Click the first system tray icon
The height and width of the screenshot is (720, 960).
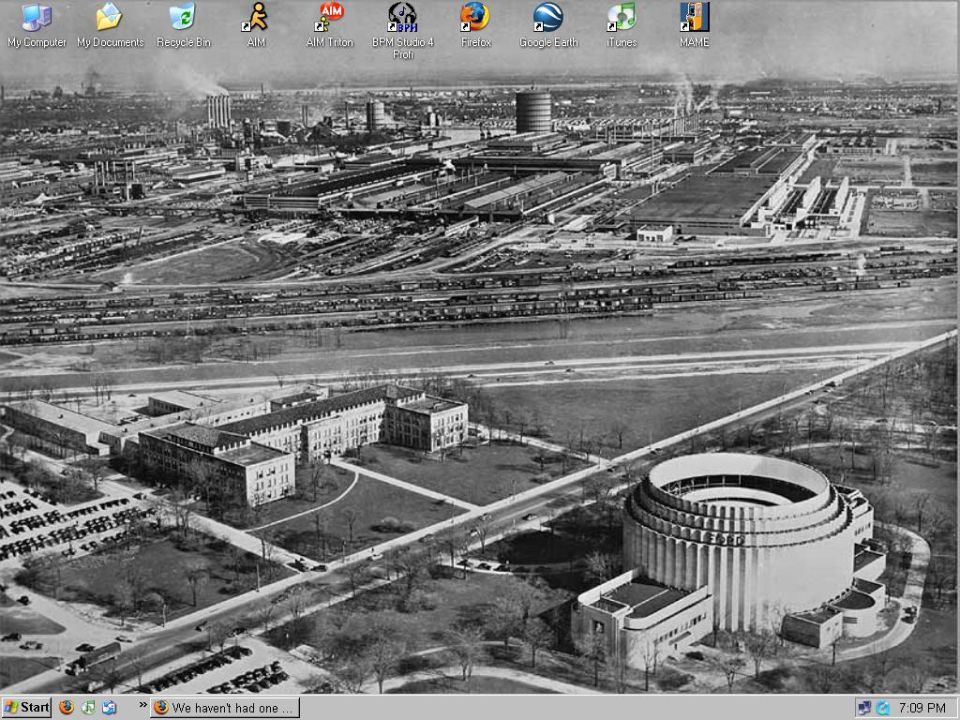[864, 708]
